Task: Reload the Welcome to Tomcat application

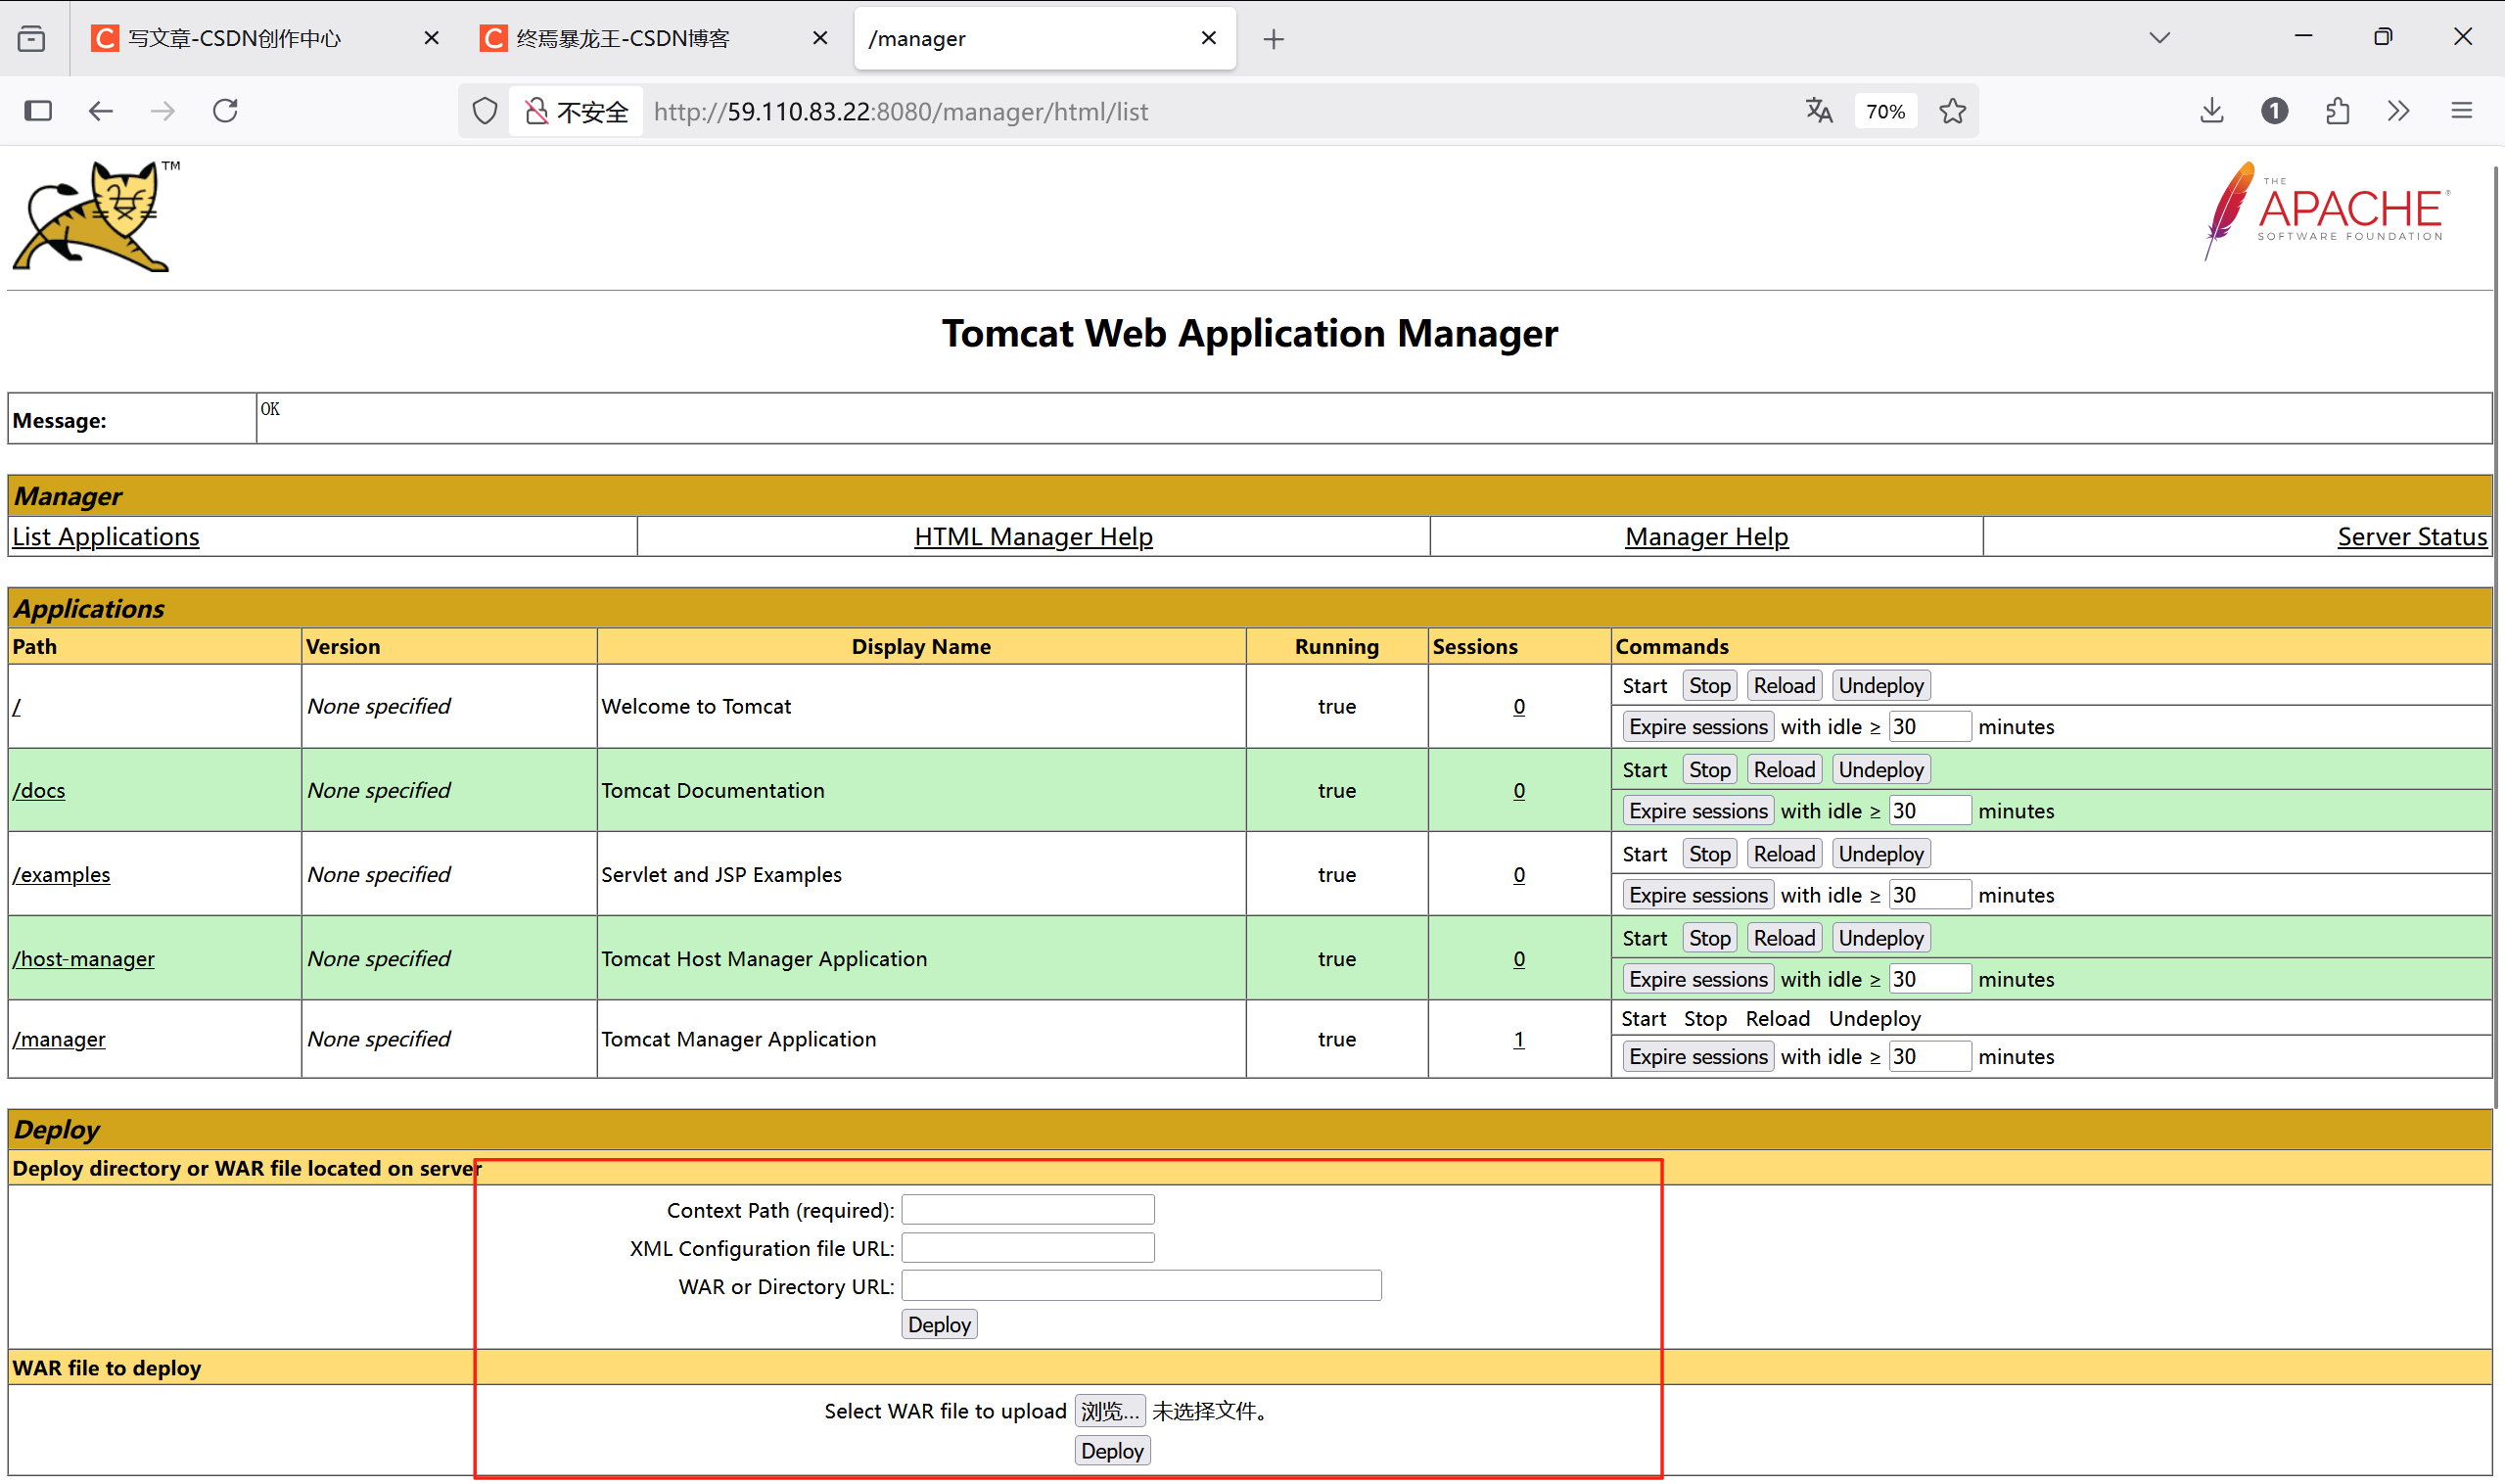Action: (x=1784, y=686)
